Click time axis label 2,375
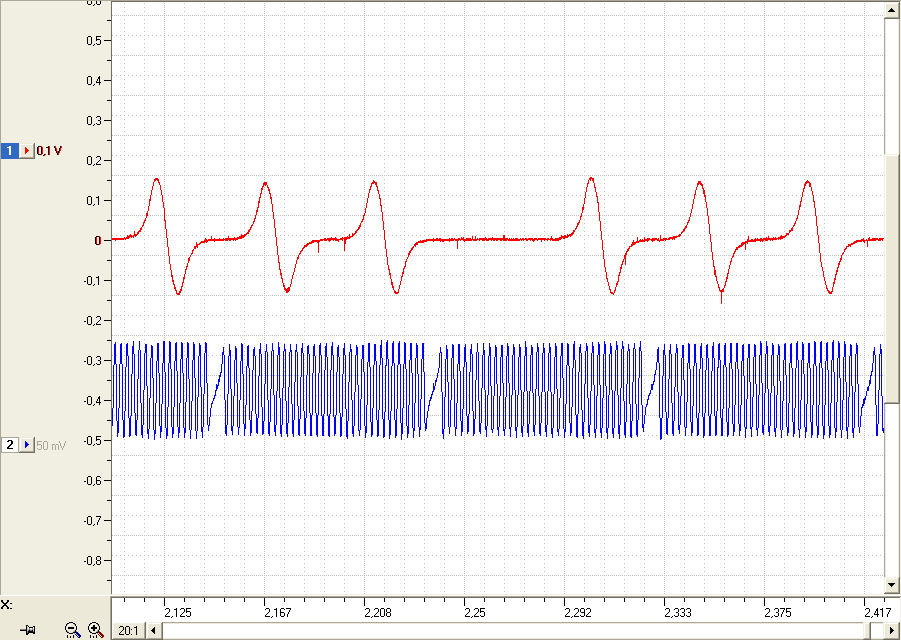This screenshot has height=640, width=901. (777, 612)
